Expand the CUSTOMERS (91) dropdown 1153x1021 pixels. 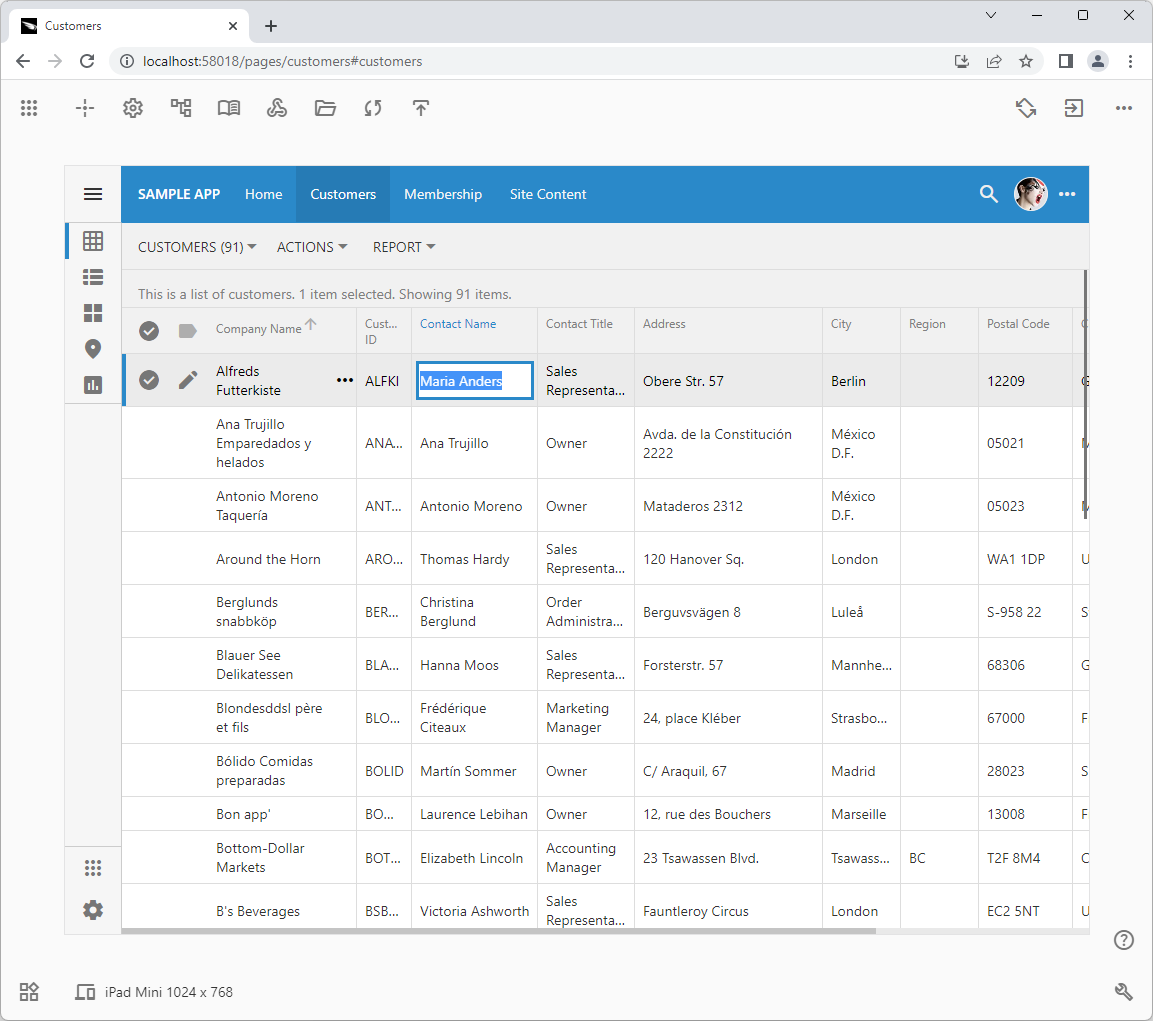pyautogui.click(x=197, y=247)
